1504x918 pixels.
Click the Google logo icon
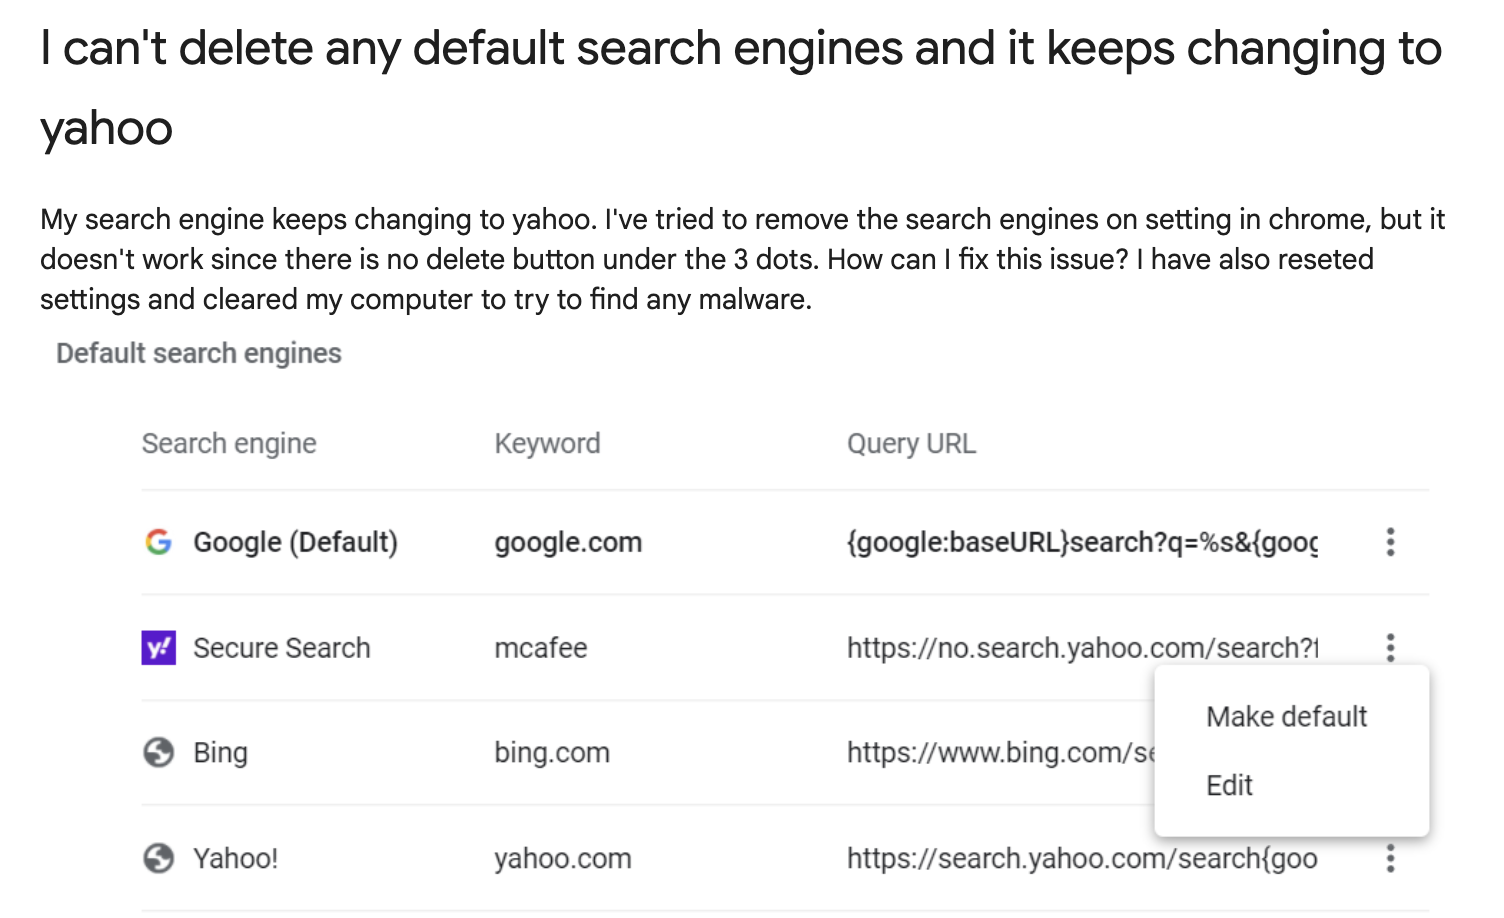158,542
